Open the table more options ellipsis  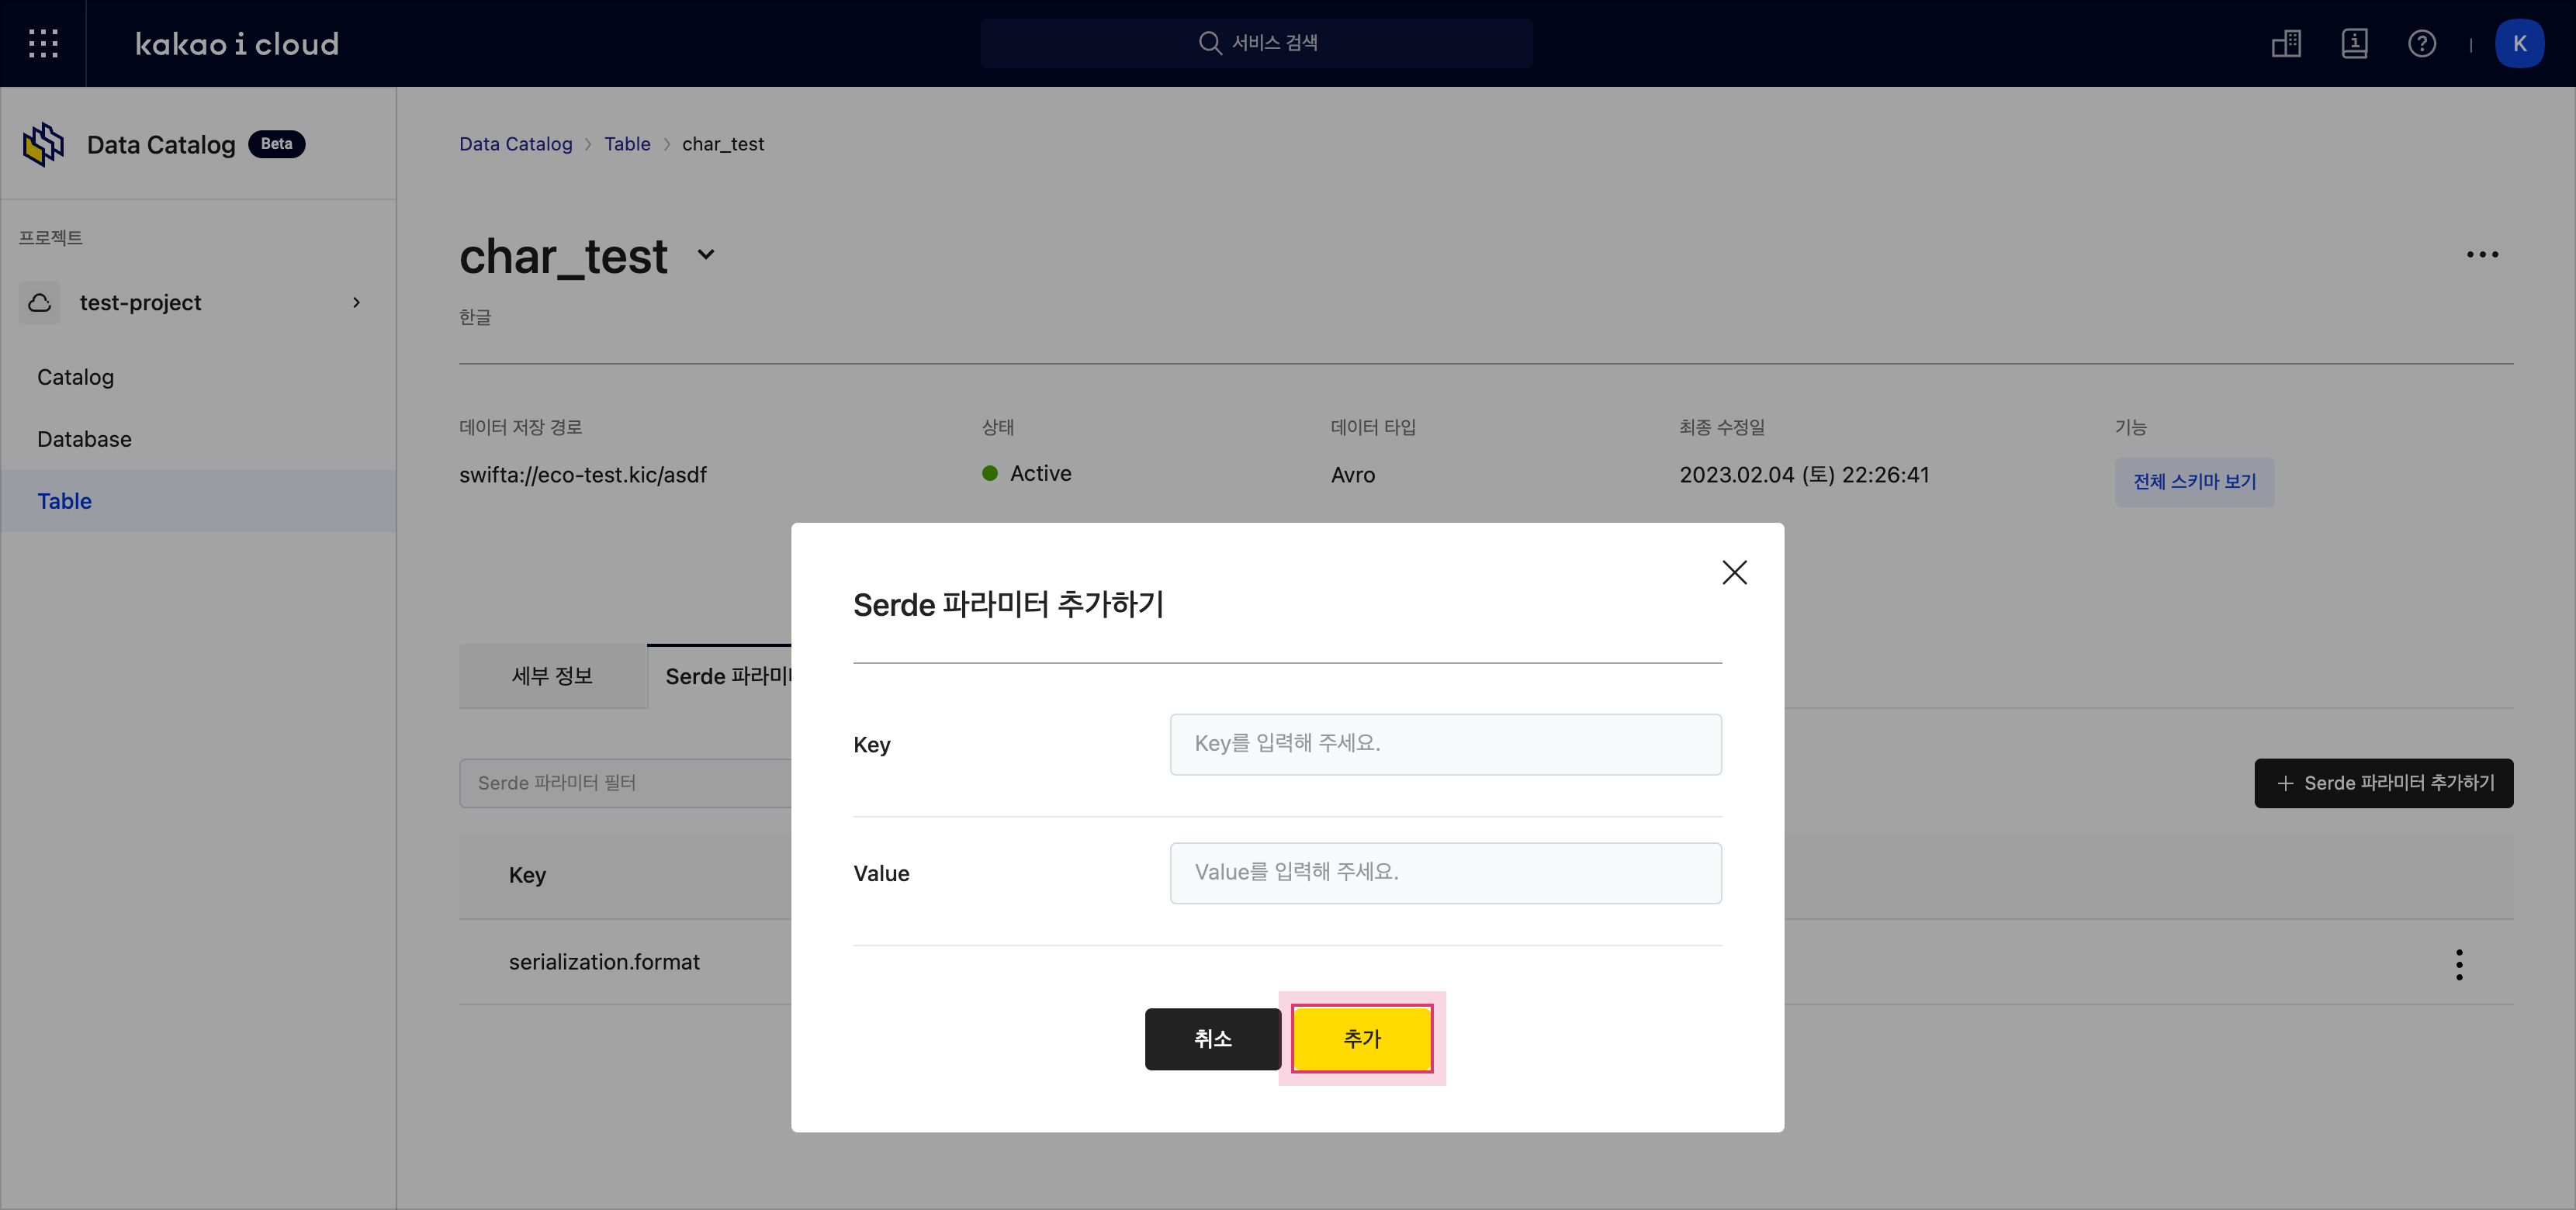coord(2482,254)
